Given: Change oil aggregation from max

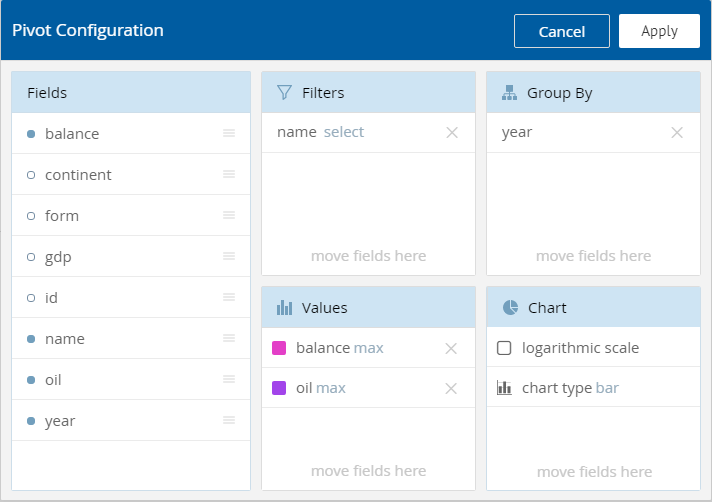Looking at the screenshot, I should 331,388.
